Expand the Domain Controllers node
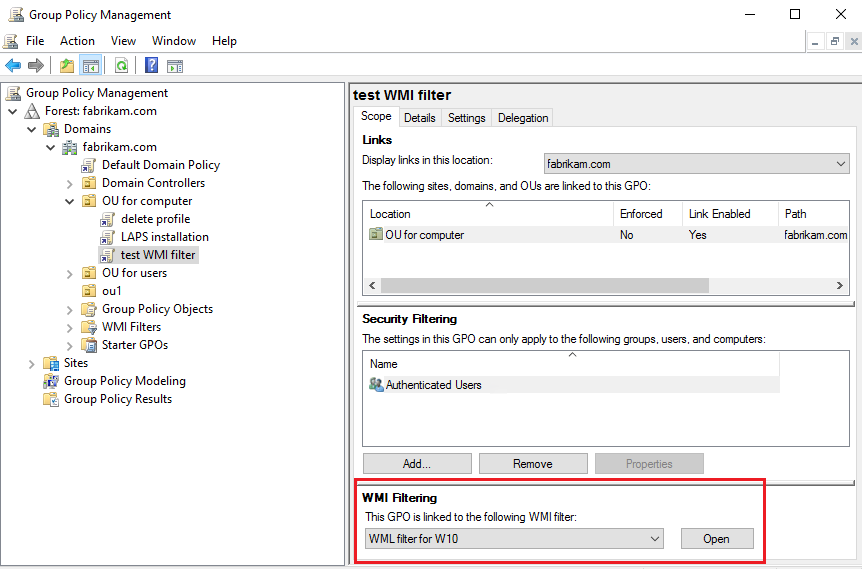Viewport: 862px width, 569px height. pyautogui.click(x=69, y=184)
